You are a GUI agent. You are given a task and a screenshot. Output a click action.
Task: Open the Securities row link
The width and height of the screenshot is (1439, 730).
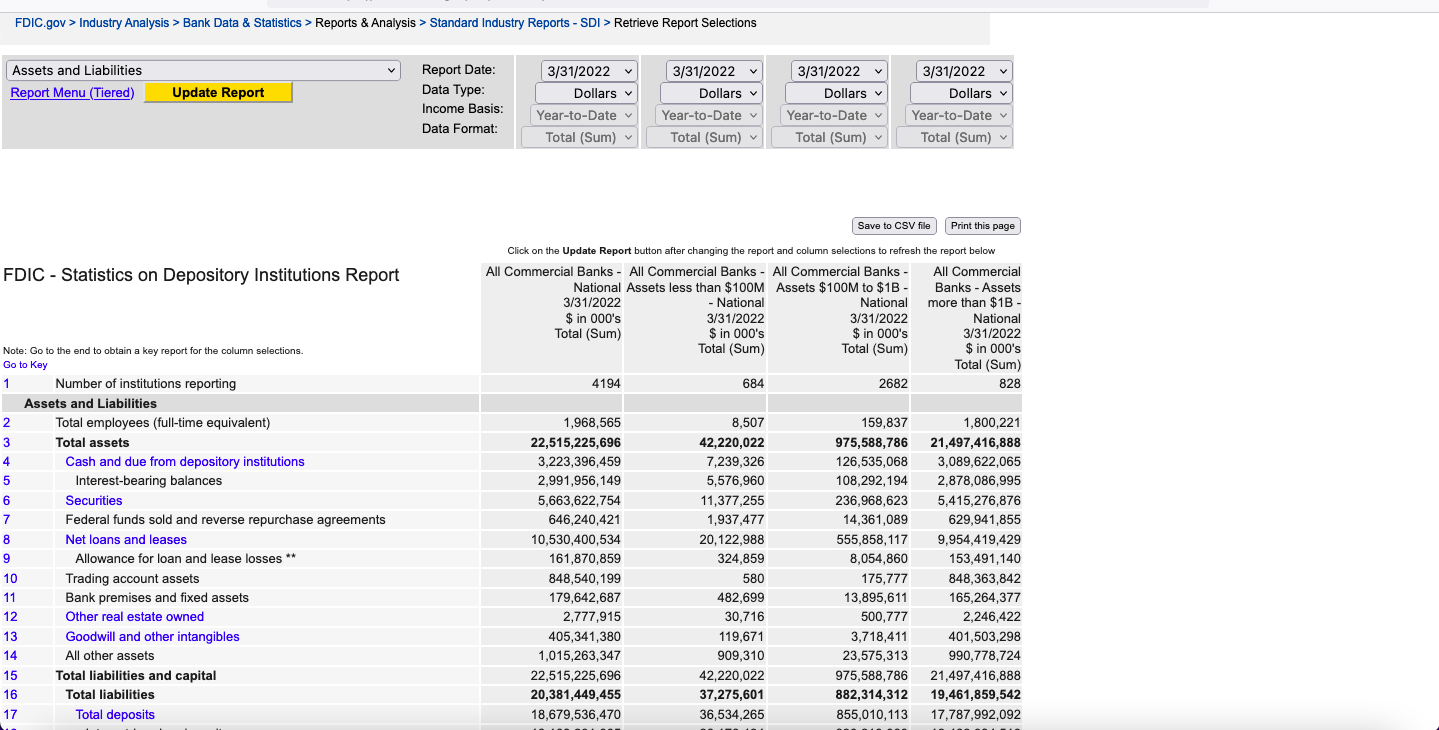(x=94, y=501)
